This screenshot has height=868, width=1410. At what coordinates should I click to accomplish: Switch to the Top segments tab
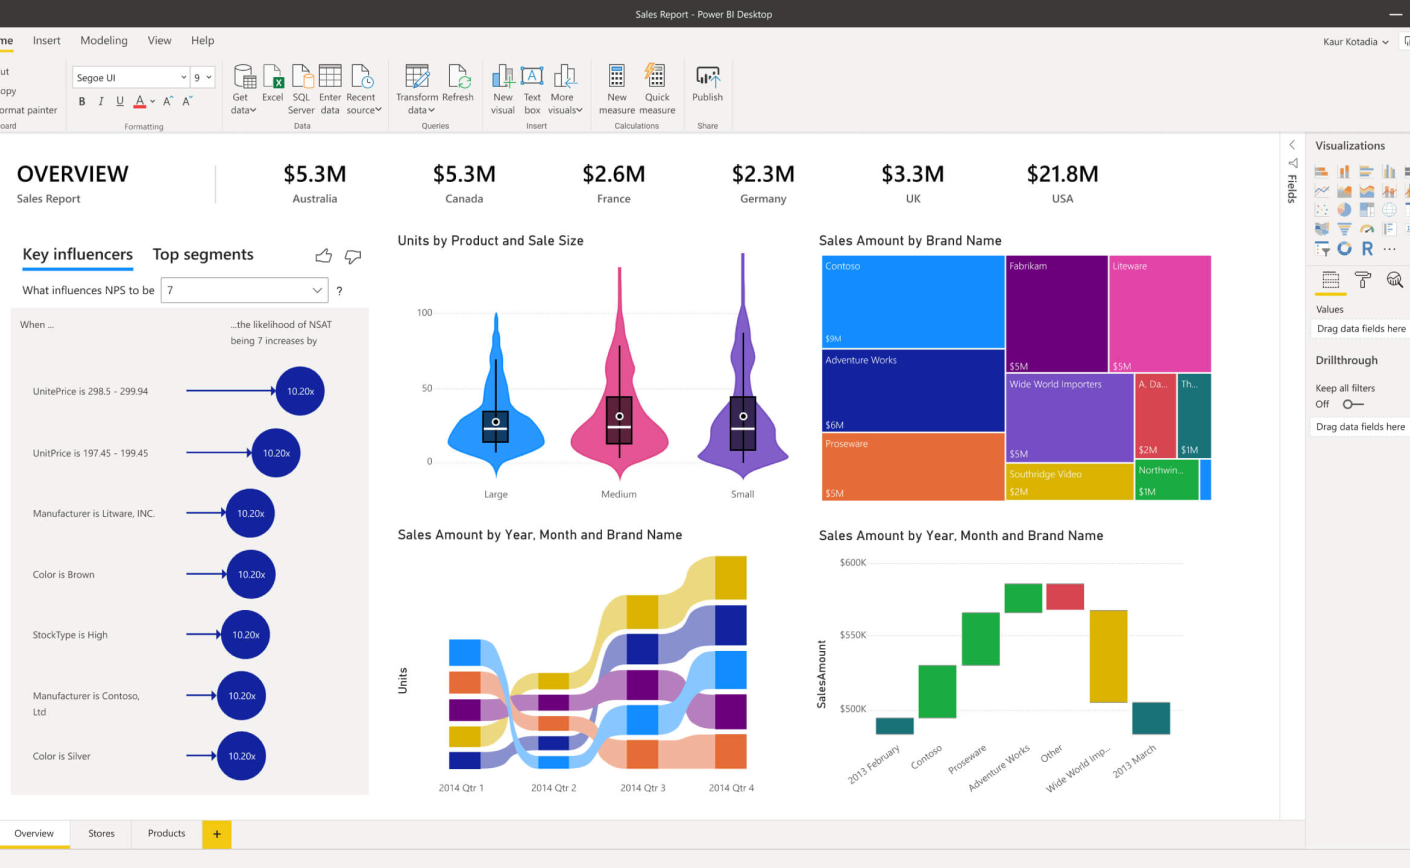(203, 254)
